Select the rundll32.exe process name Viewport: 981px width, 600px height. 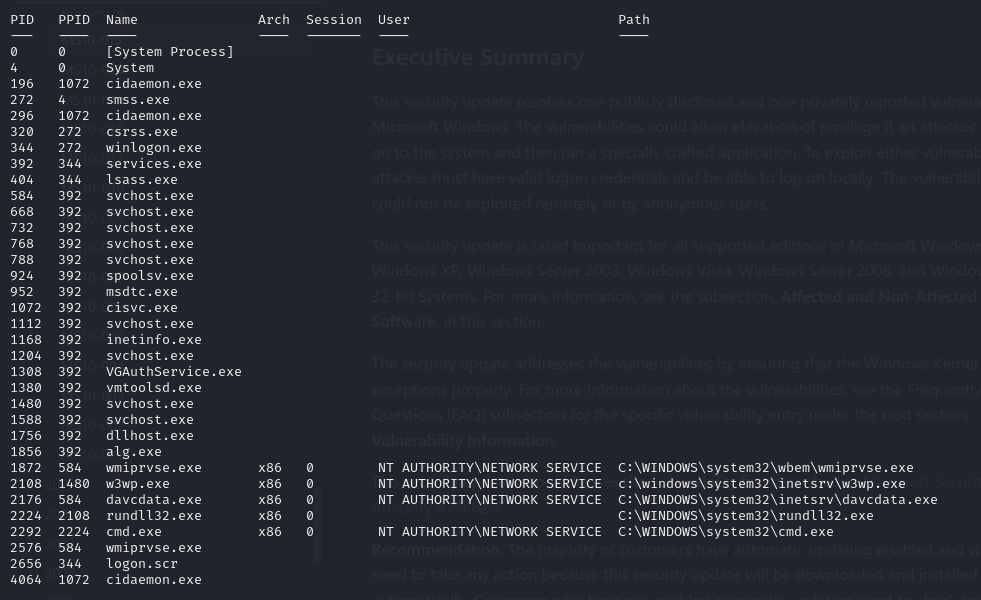coord(153,516)
